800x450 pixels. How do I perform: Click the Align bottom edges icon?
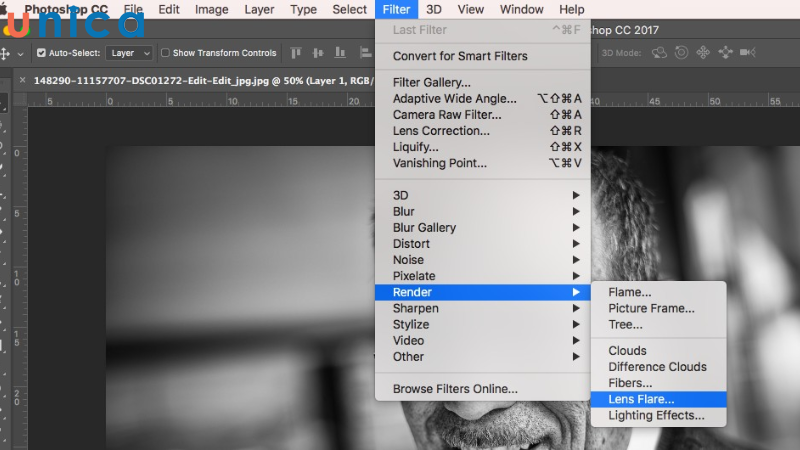[340, 53]
